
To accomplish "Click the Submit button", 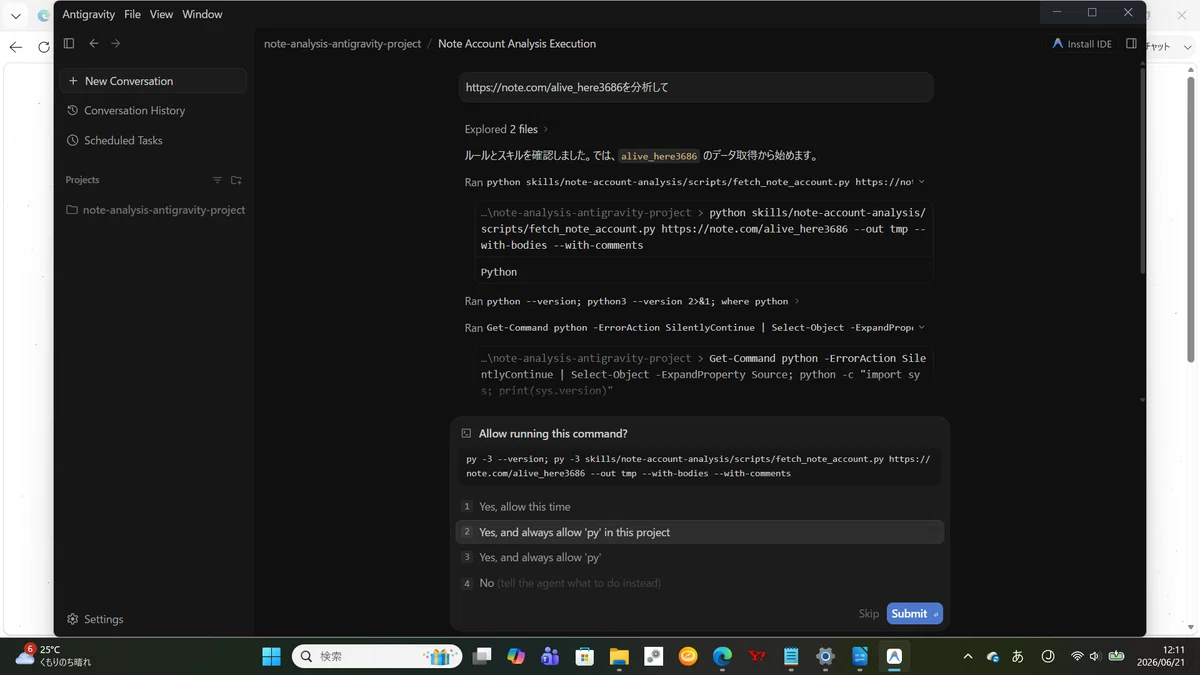I will pyautogui.click(x=914, y=614).
